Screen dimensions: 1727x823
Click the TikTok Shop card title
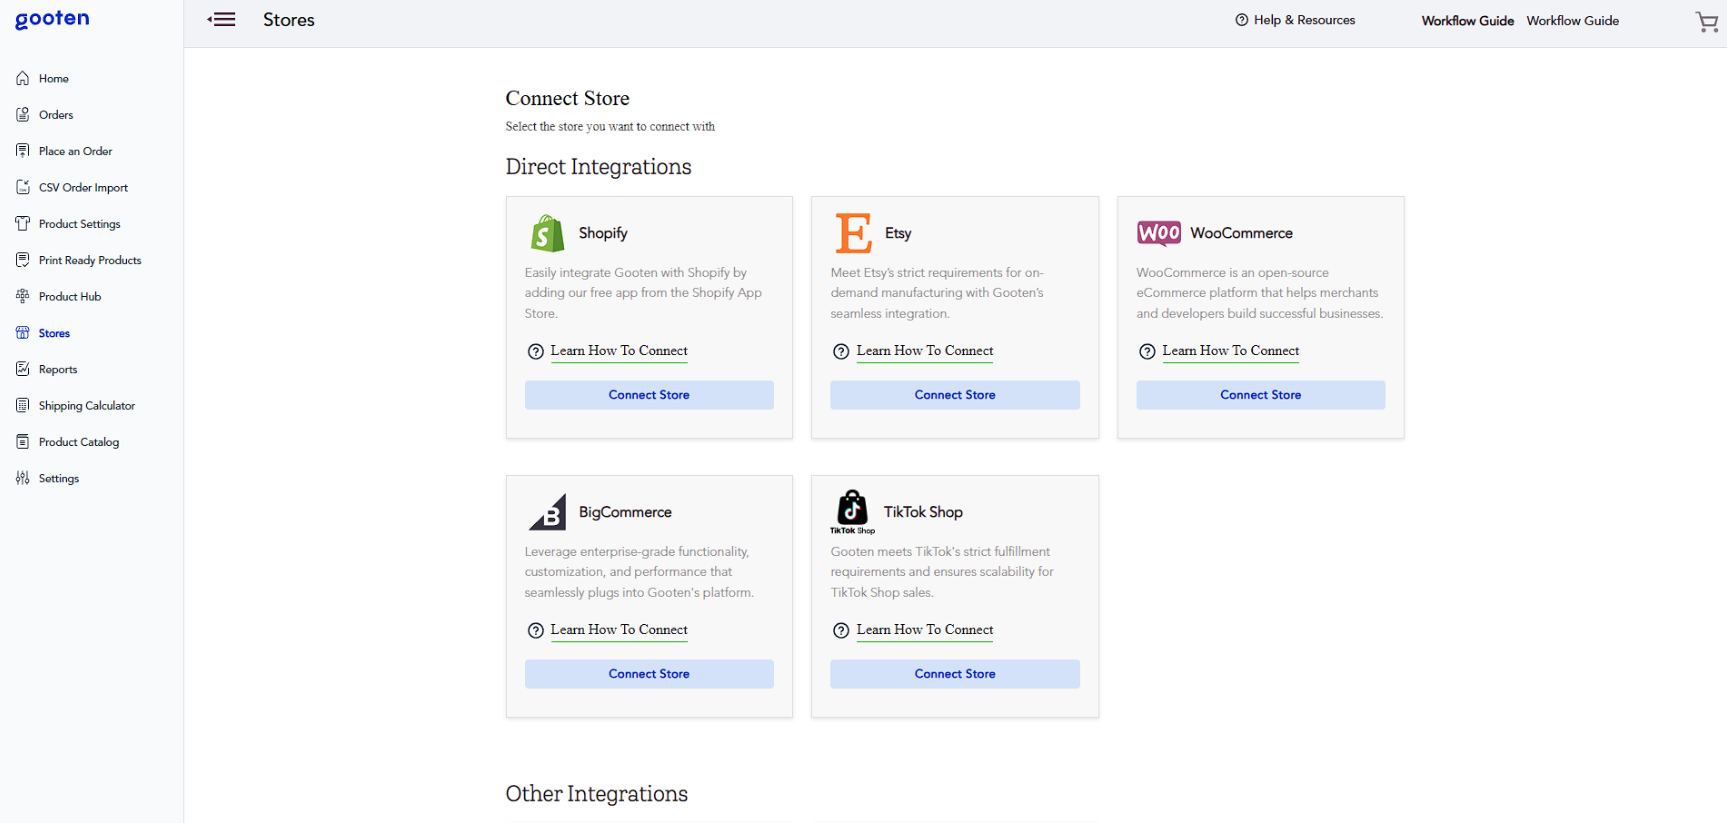[x=923, y=512]
